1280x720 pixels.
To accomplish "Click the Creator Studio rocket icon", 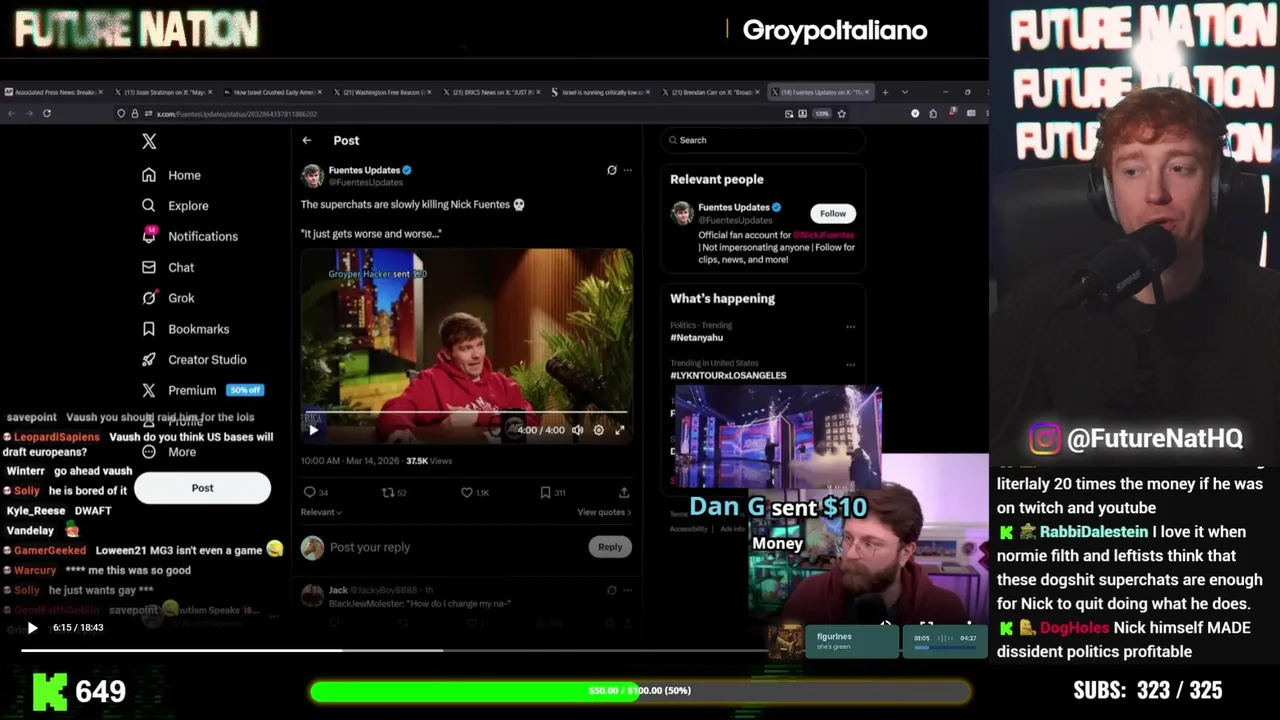I will click(149, 359).
